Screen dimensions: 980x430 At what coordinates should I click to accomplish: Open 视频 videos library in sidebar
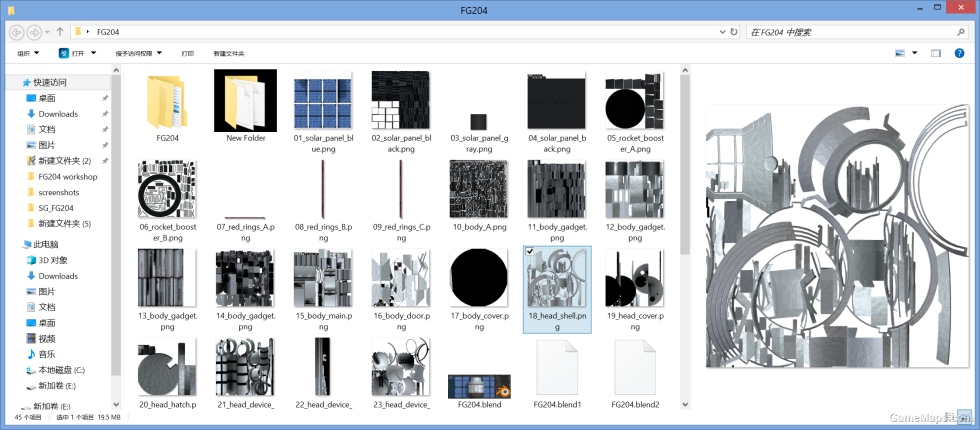click(x=46, y=339)
